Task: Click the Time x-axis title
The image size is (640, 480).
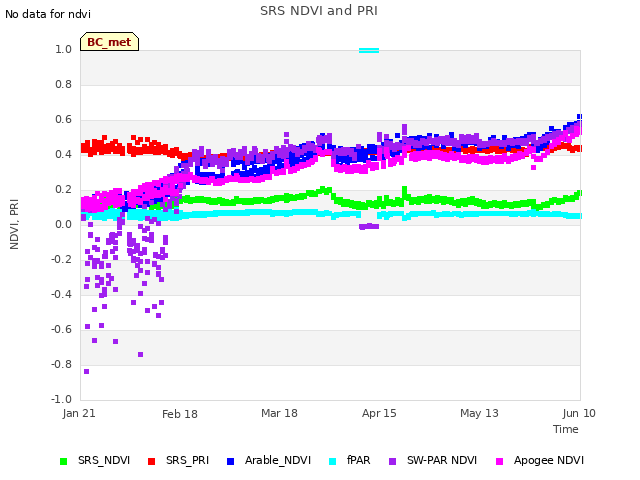Action: [x=566, y=429]
